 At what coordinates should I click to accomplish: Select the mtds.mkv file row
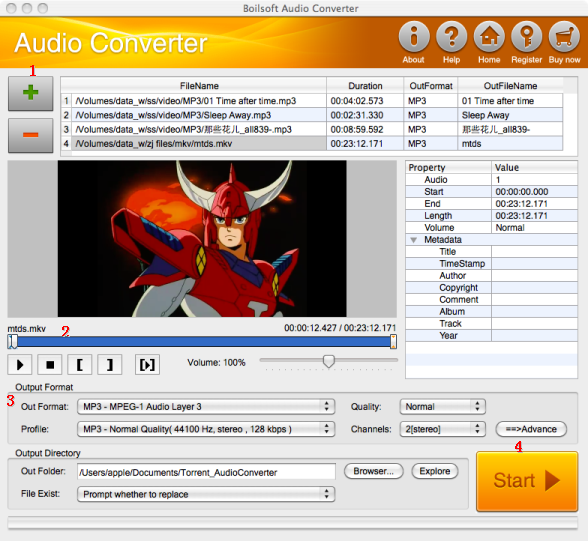(x=312, y=144)
